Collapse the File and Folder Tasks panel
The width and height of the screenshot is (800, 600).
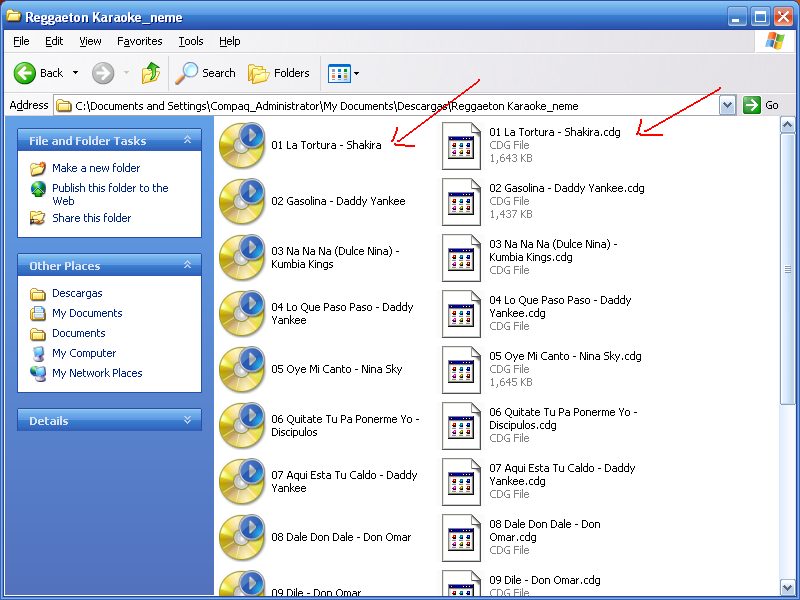click(187, 140)
